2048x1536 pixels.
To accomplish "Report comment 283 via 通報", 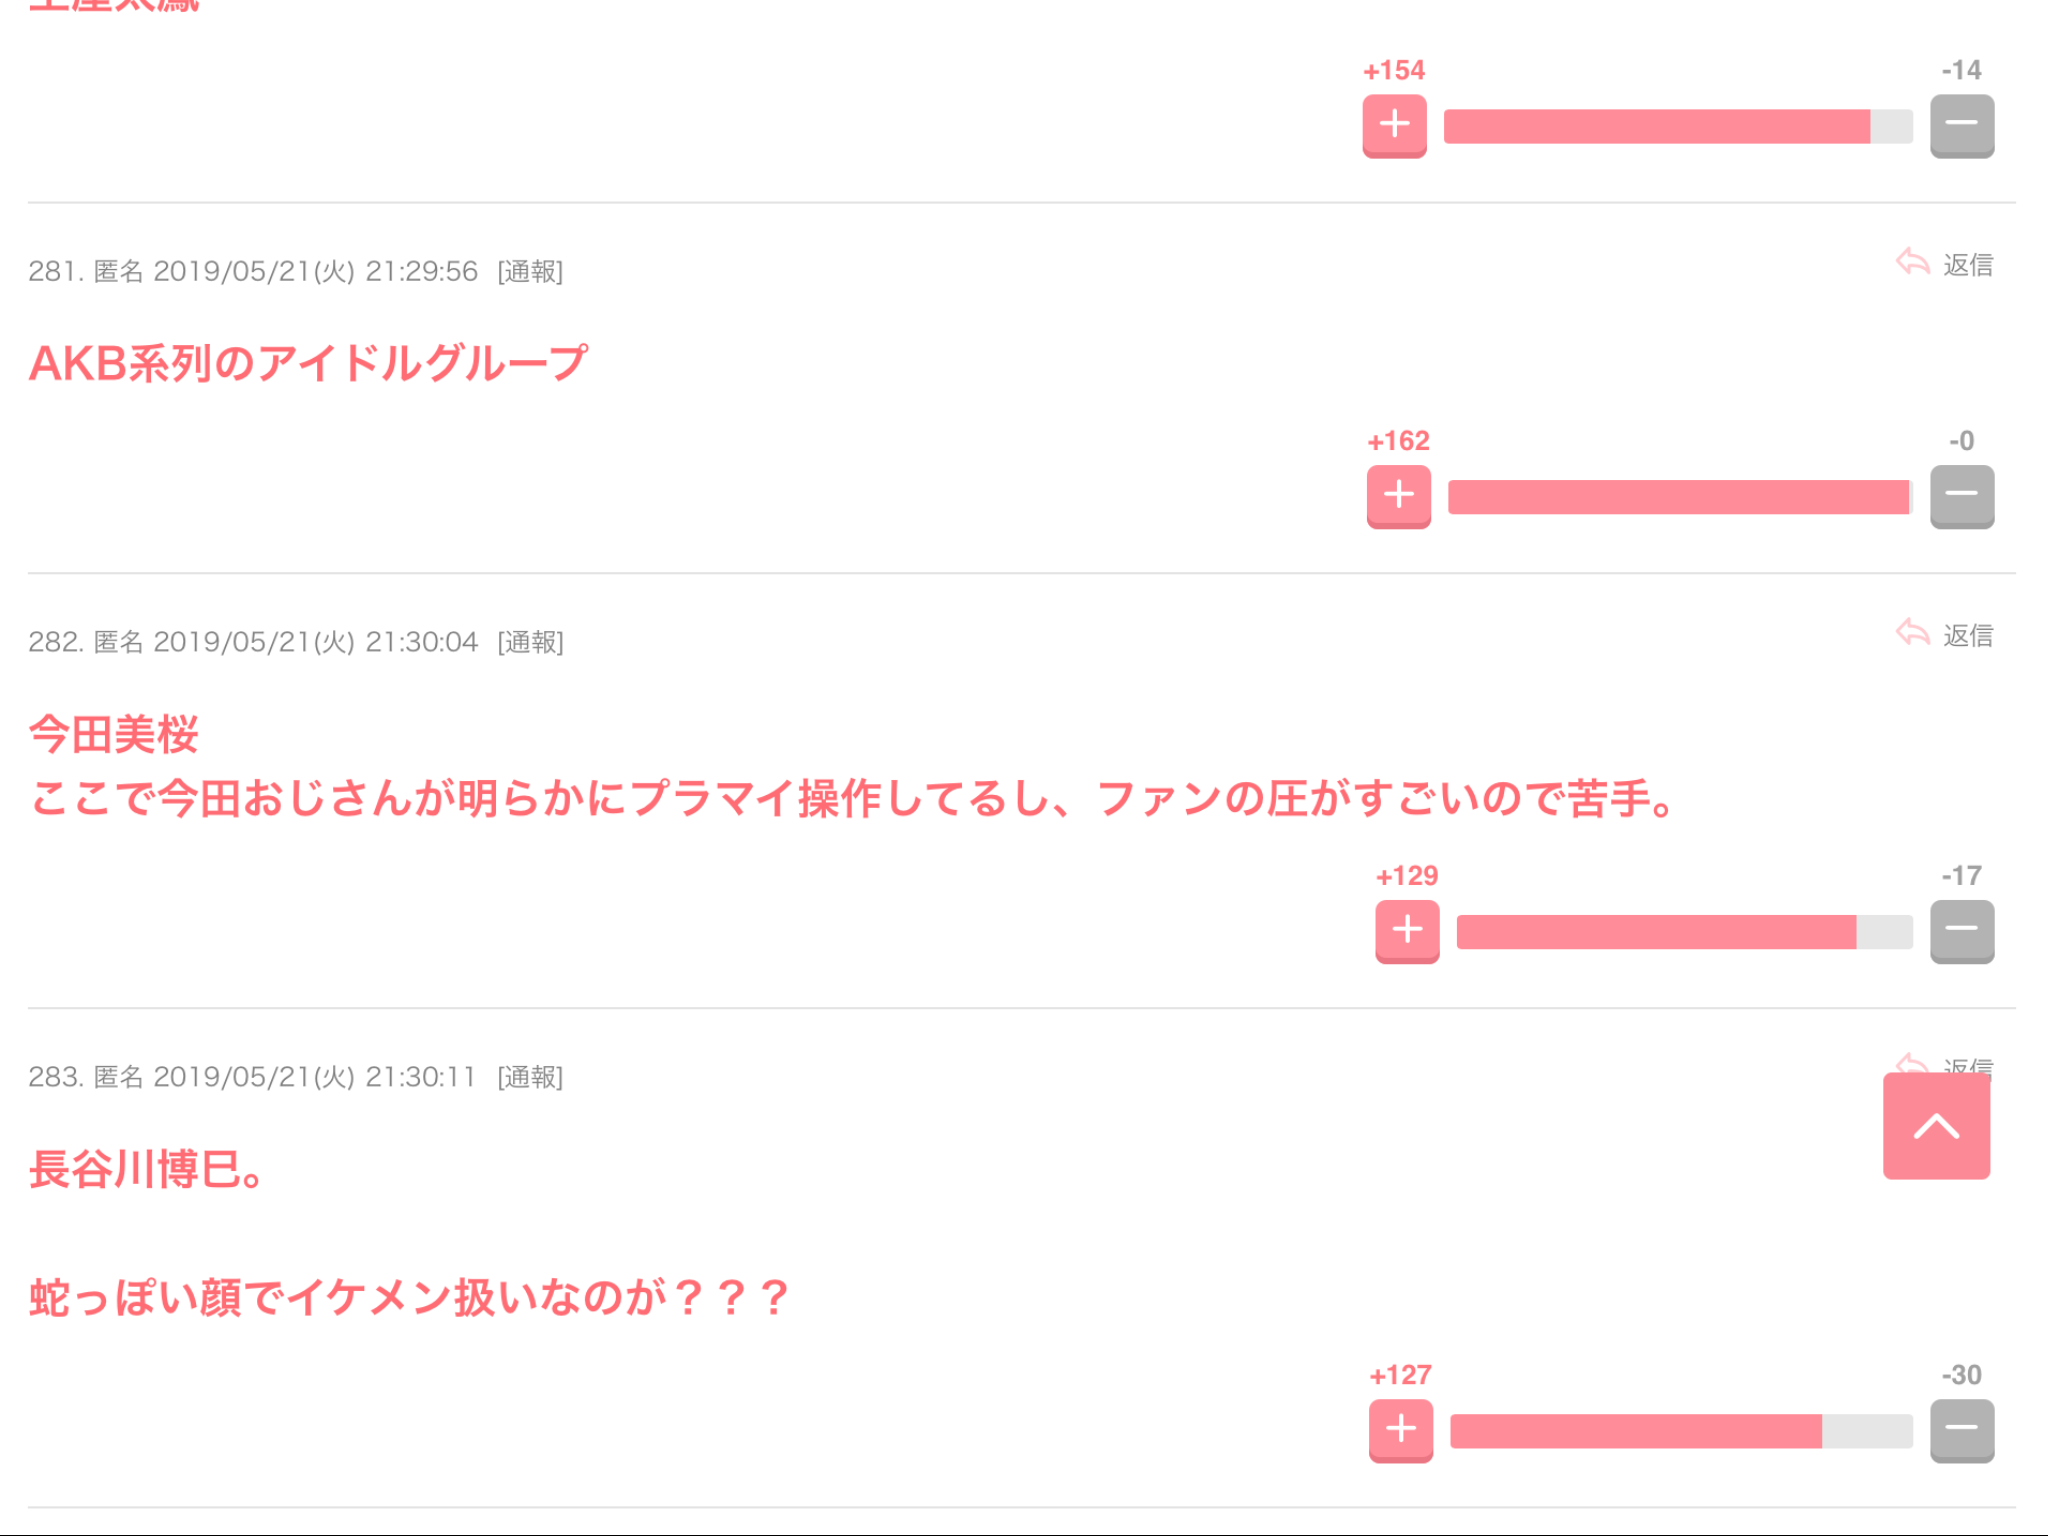I will pyautogui.click(x=530, y=1077).
